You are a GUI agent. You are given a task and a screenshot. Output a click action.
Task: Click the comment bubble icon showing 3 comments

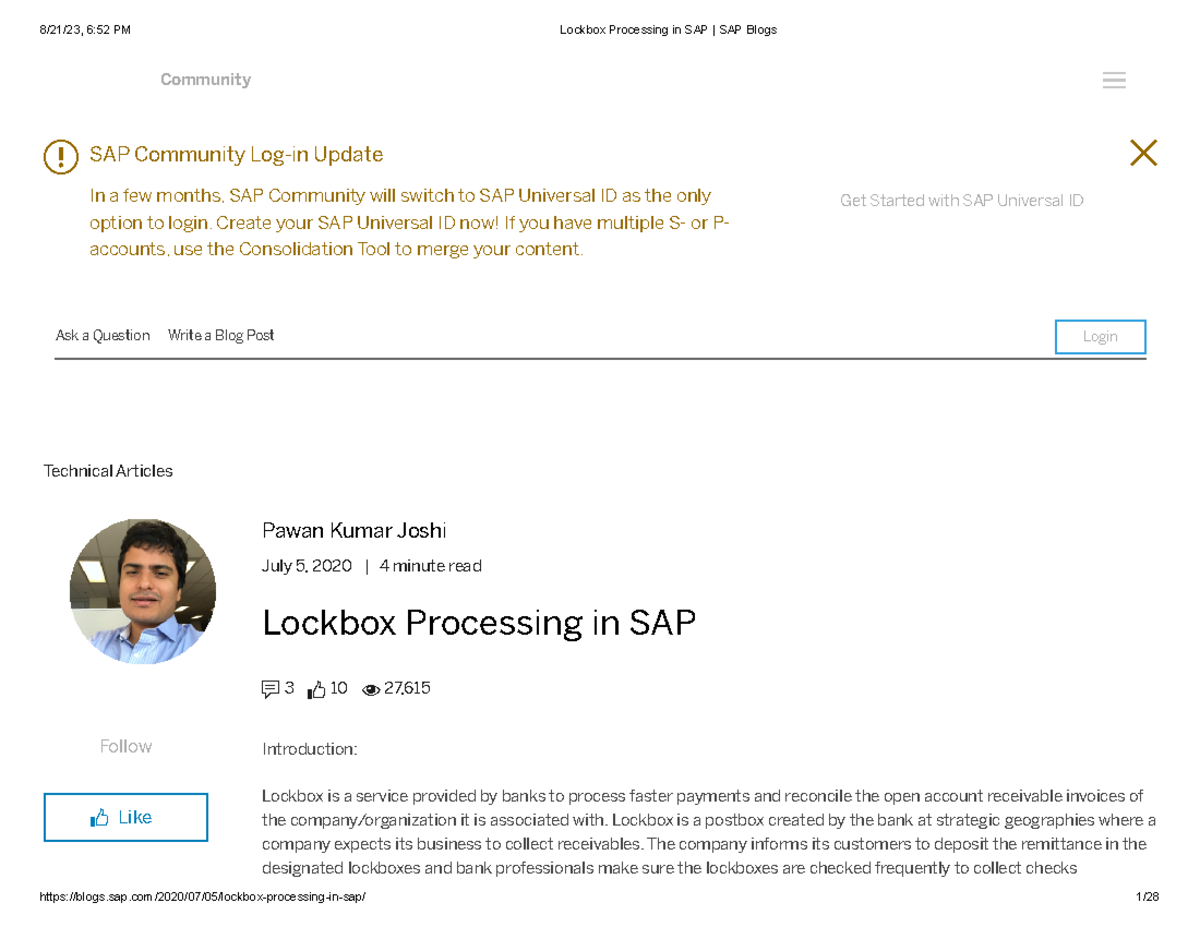pos(271,688)
